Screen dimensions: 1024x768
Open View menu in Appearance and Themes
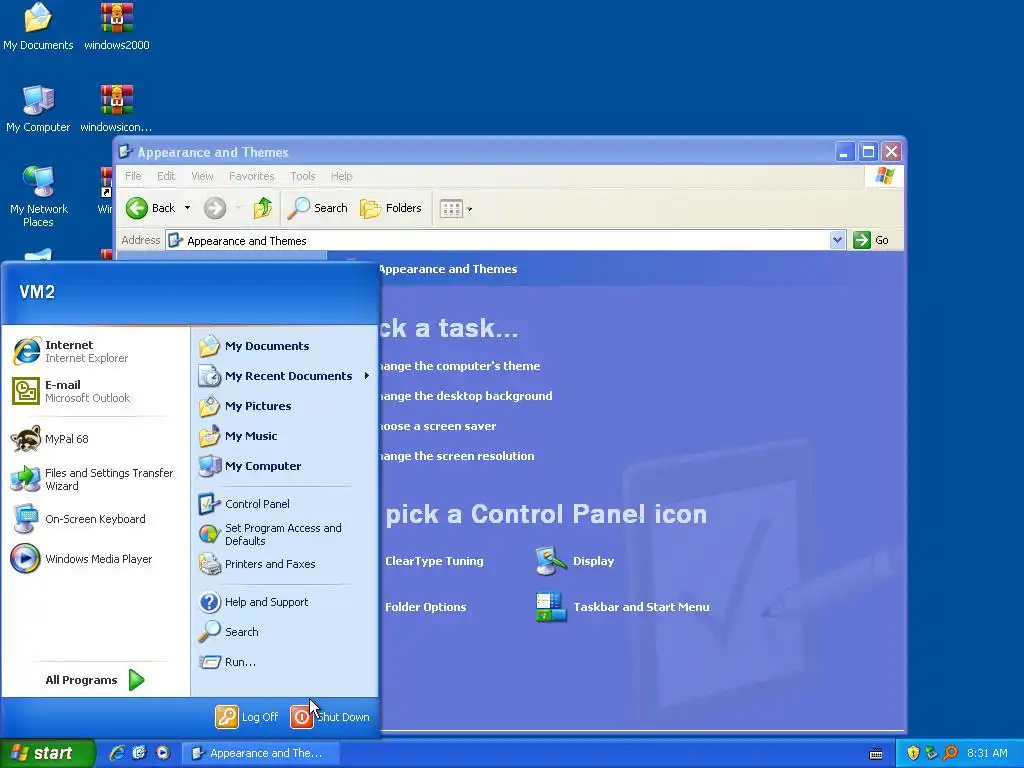[x=202, y=176]
